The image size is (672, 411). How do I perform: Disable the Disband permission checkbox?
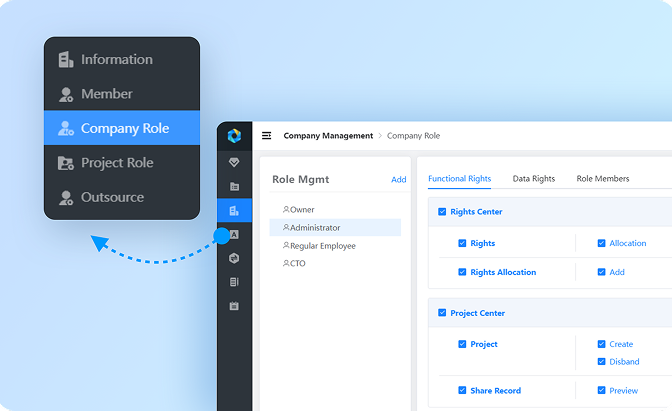pyautogui.click(x=601, y=362)
